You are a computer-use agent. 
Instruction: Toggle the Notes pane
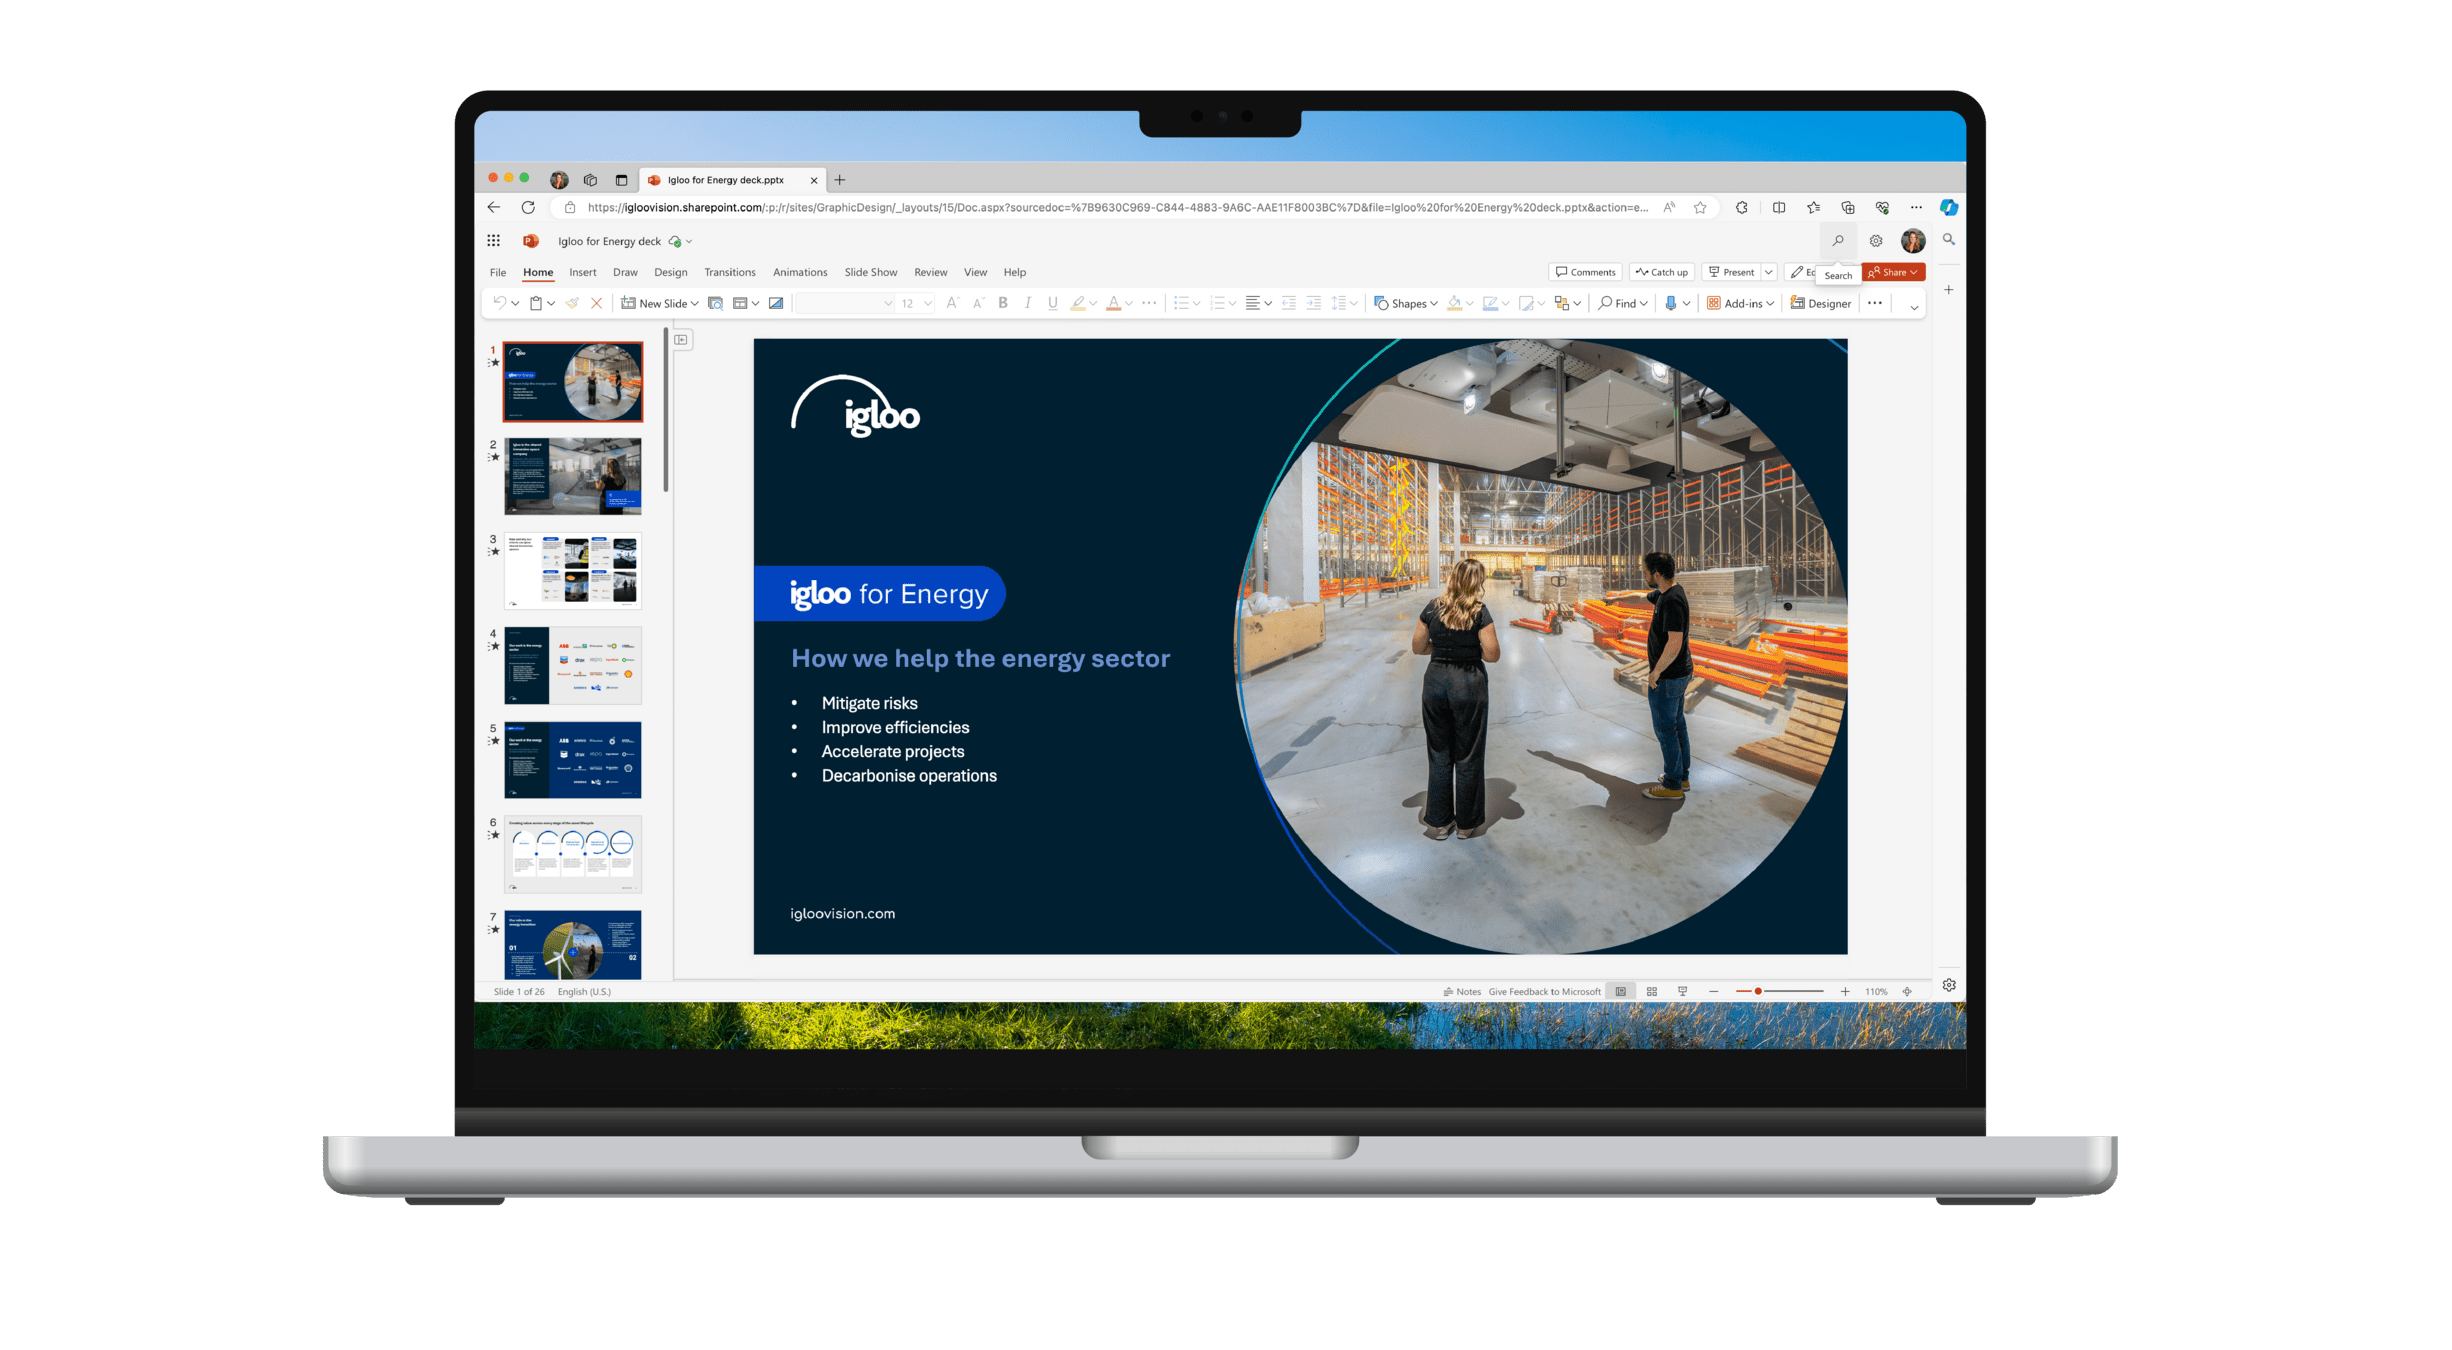click(1462, 991)
